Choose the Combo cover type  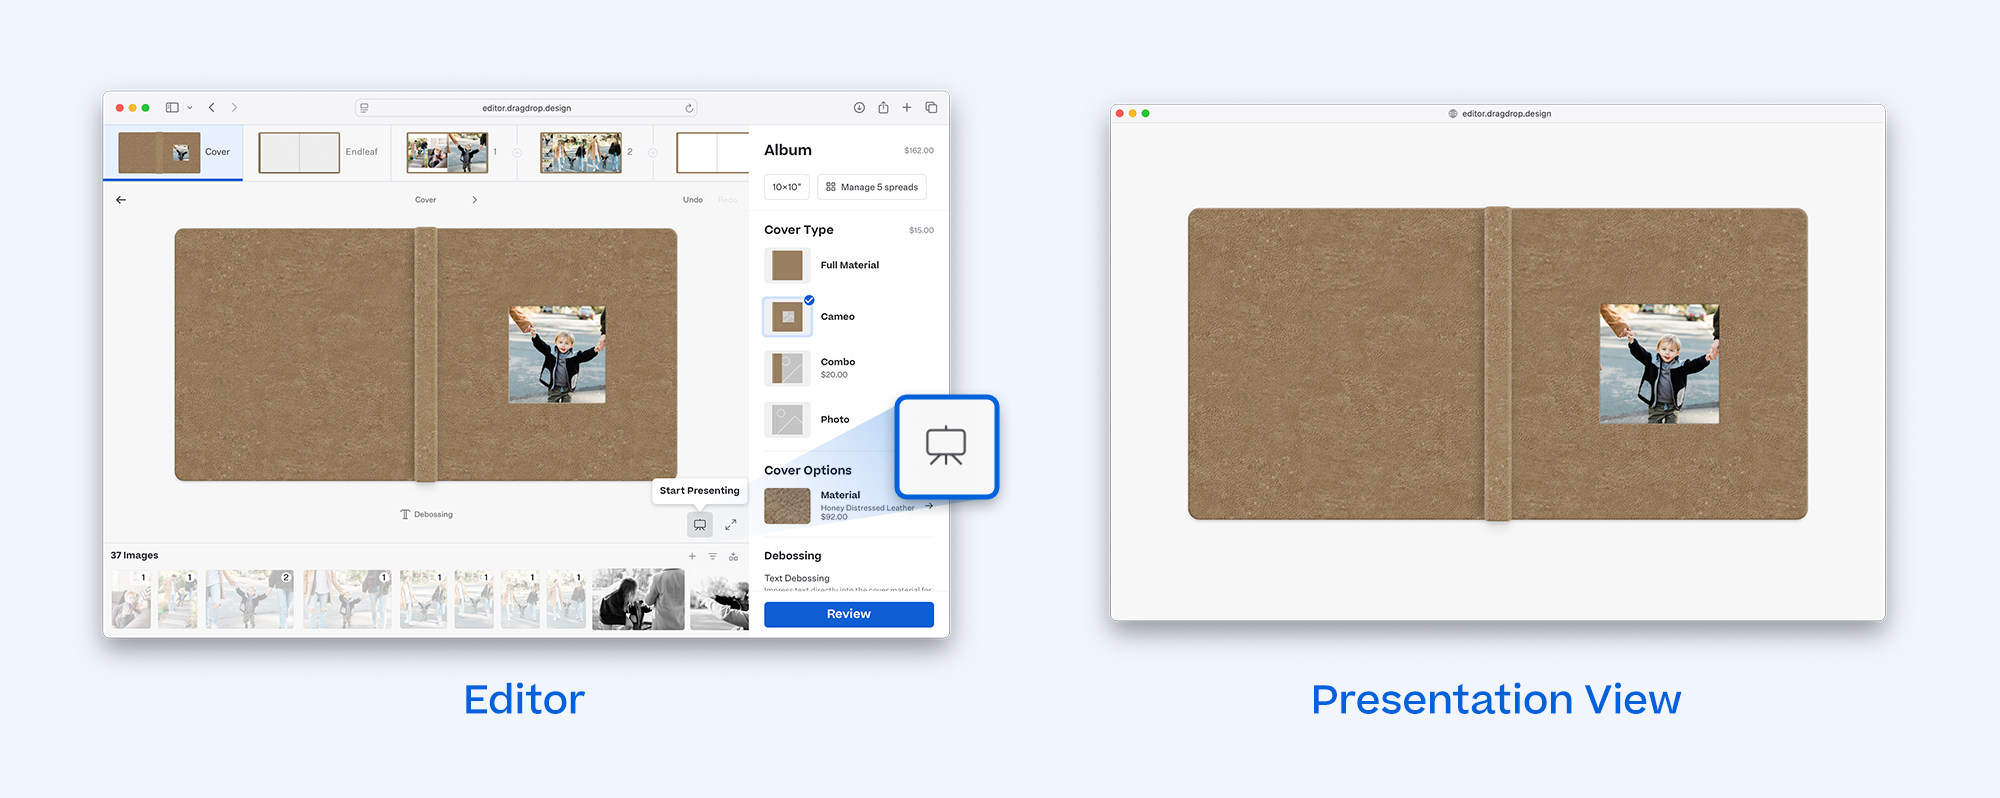coord(788,368)
